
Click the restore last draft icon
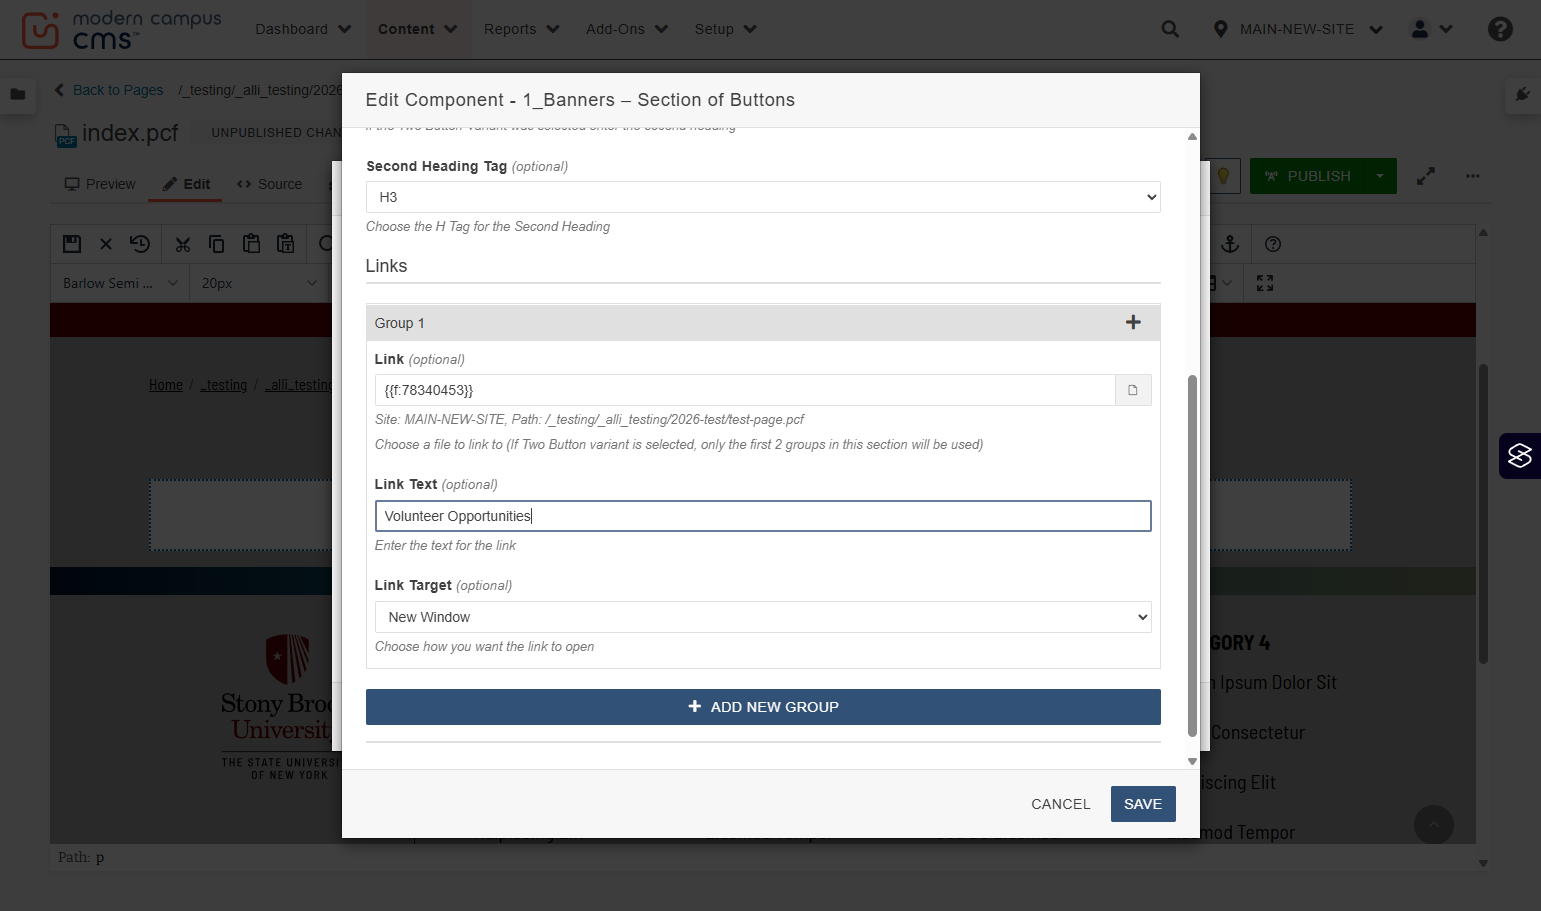[140, 244]
